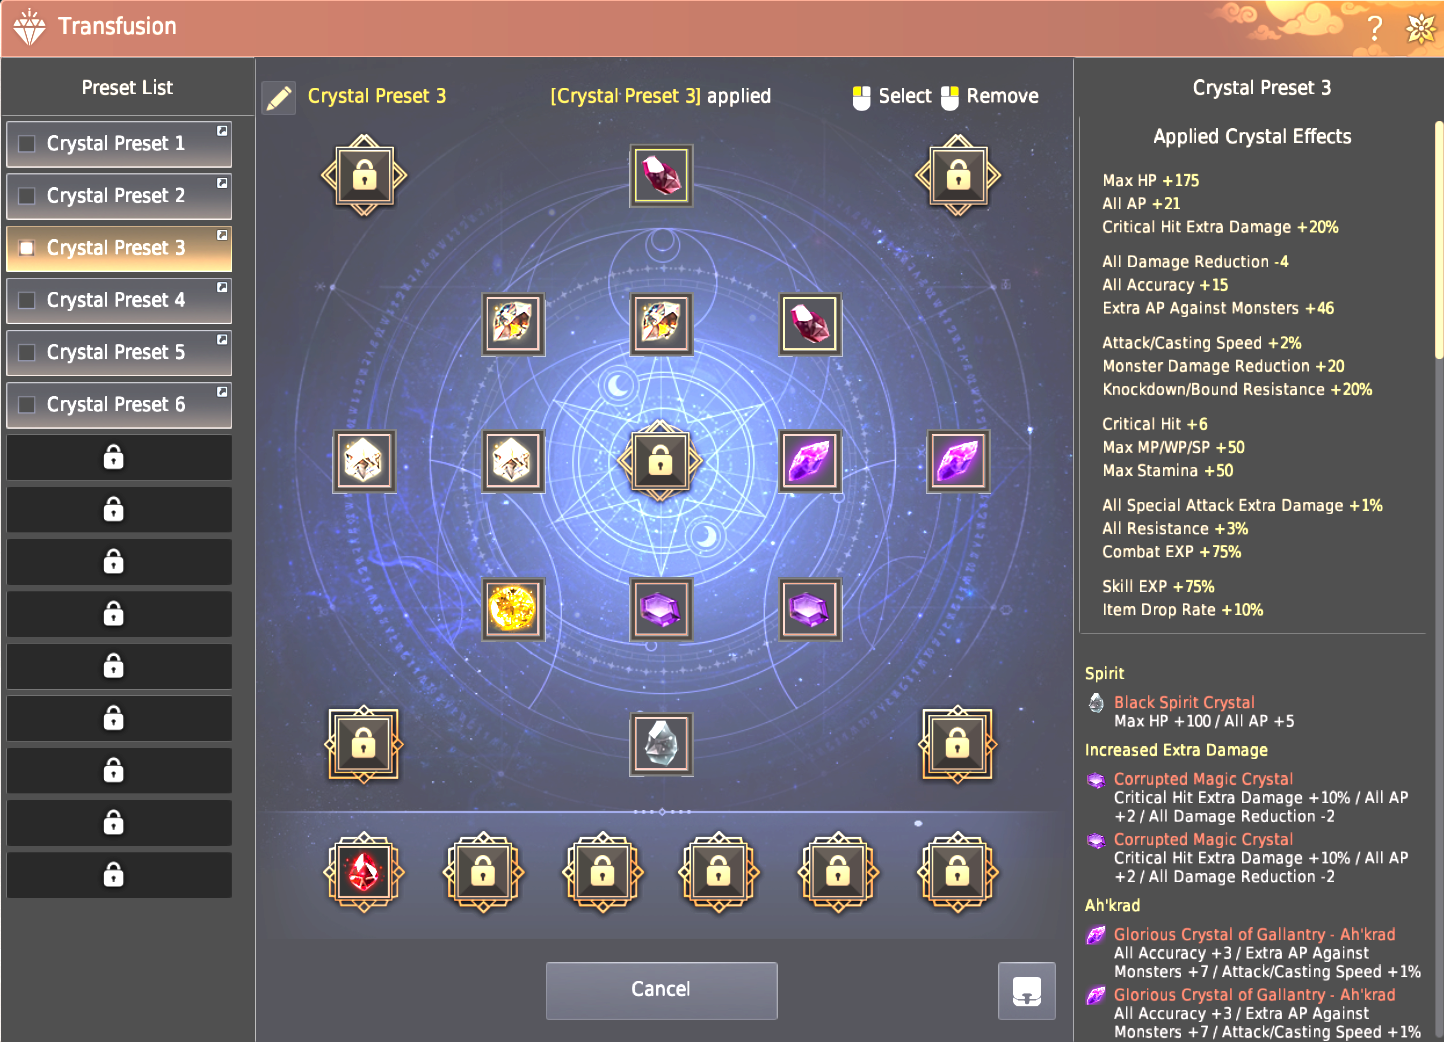Unlock the first locked preset slot

point(119,457)
